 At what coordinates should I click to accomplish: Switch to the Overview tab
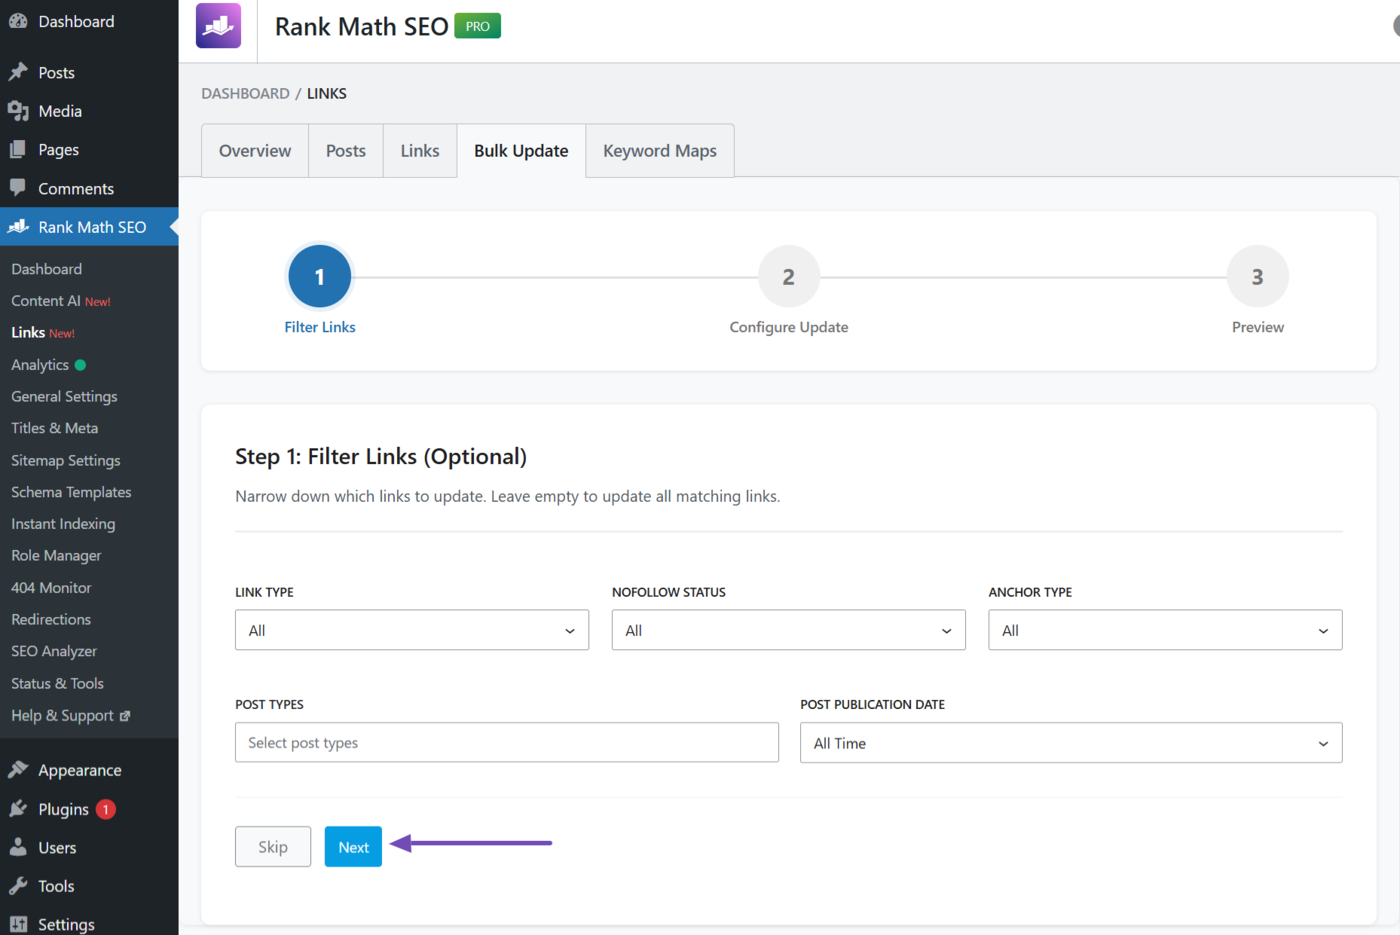255,151
